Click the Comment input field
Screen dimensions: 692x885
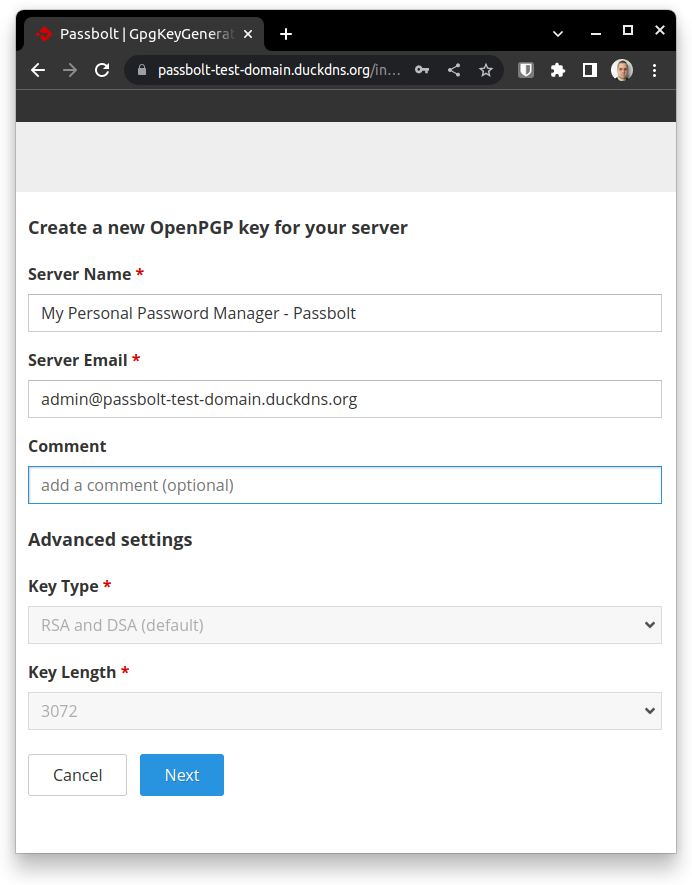click(x=345, y=485)
